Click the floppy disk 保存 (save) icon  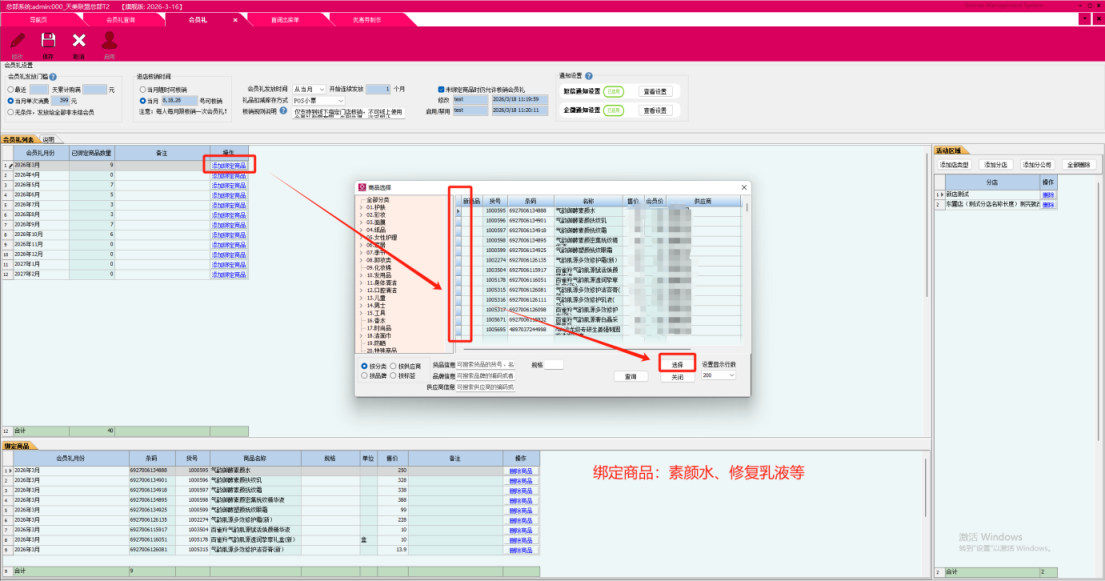click(48, 41)
